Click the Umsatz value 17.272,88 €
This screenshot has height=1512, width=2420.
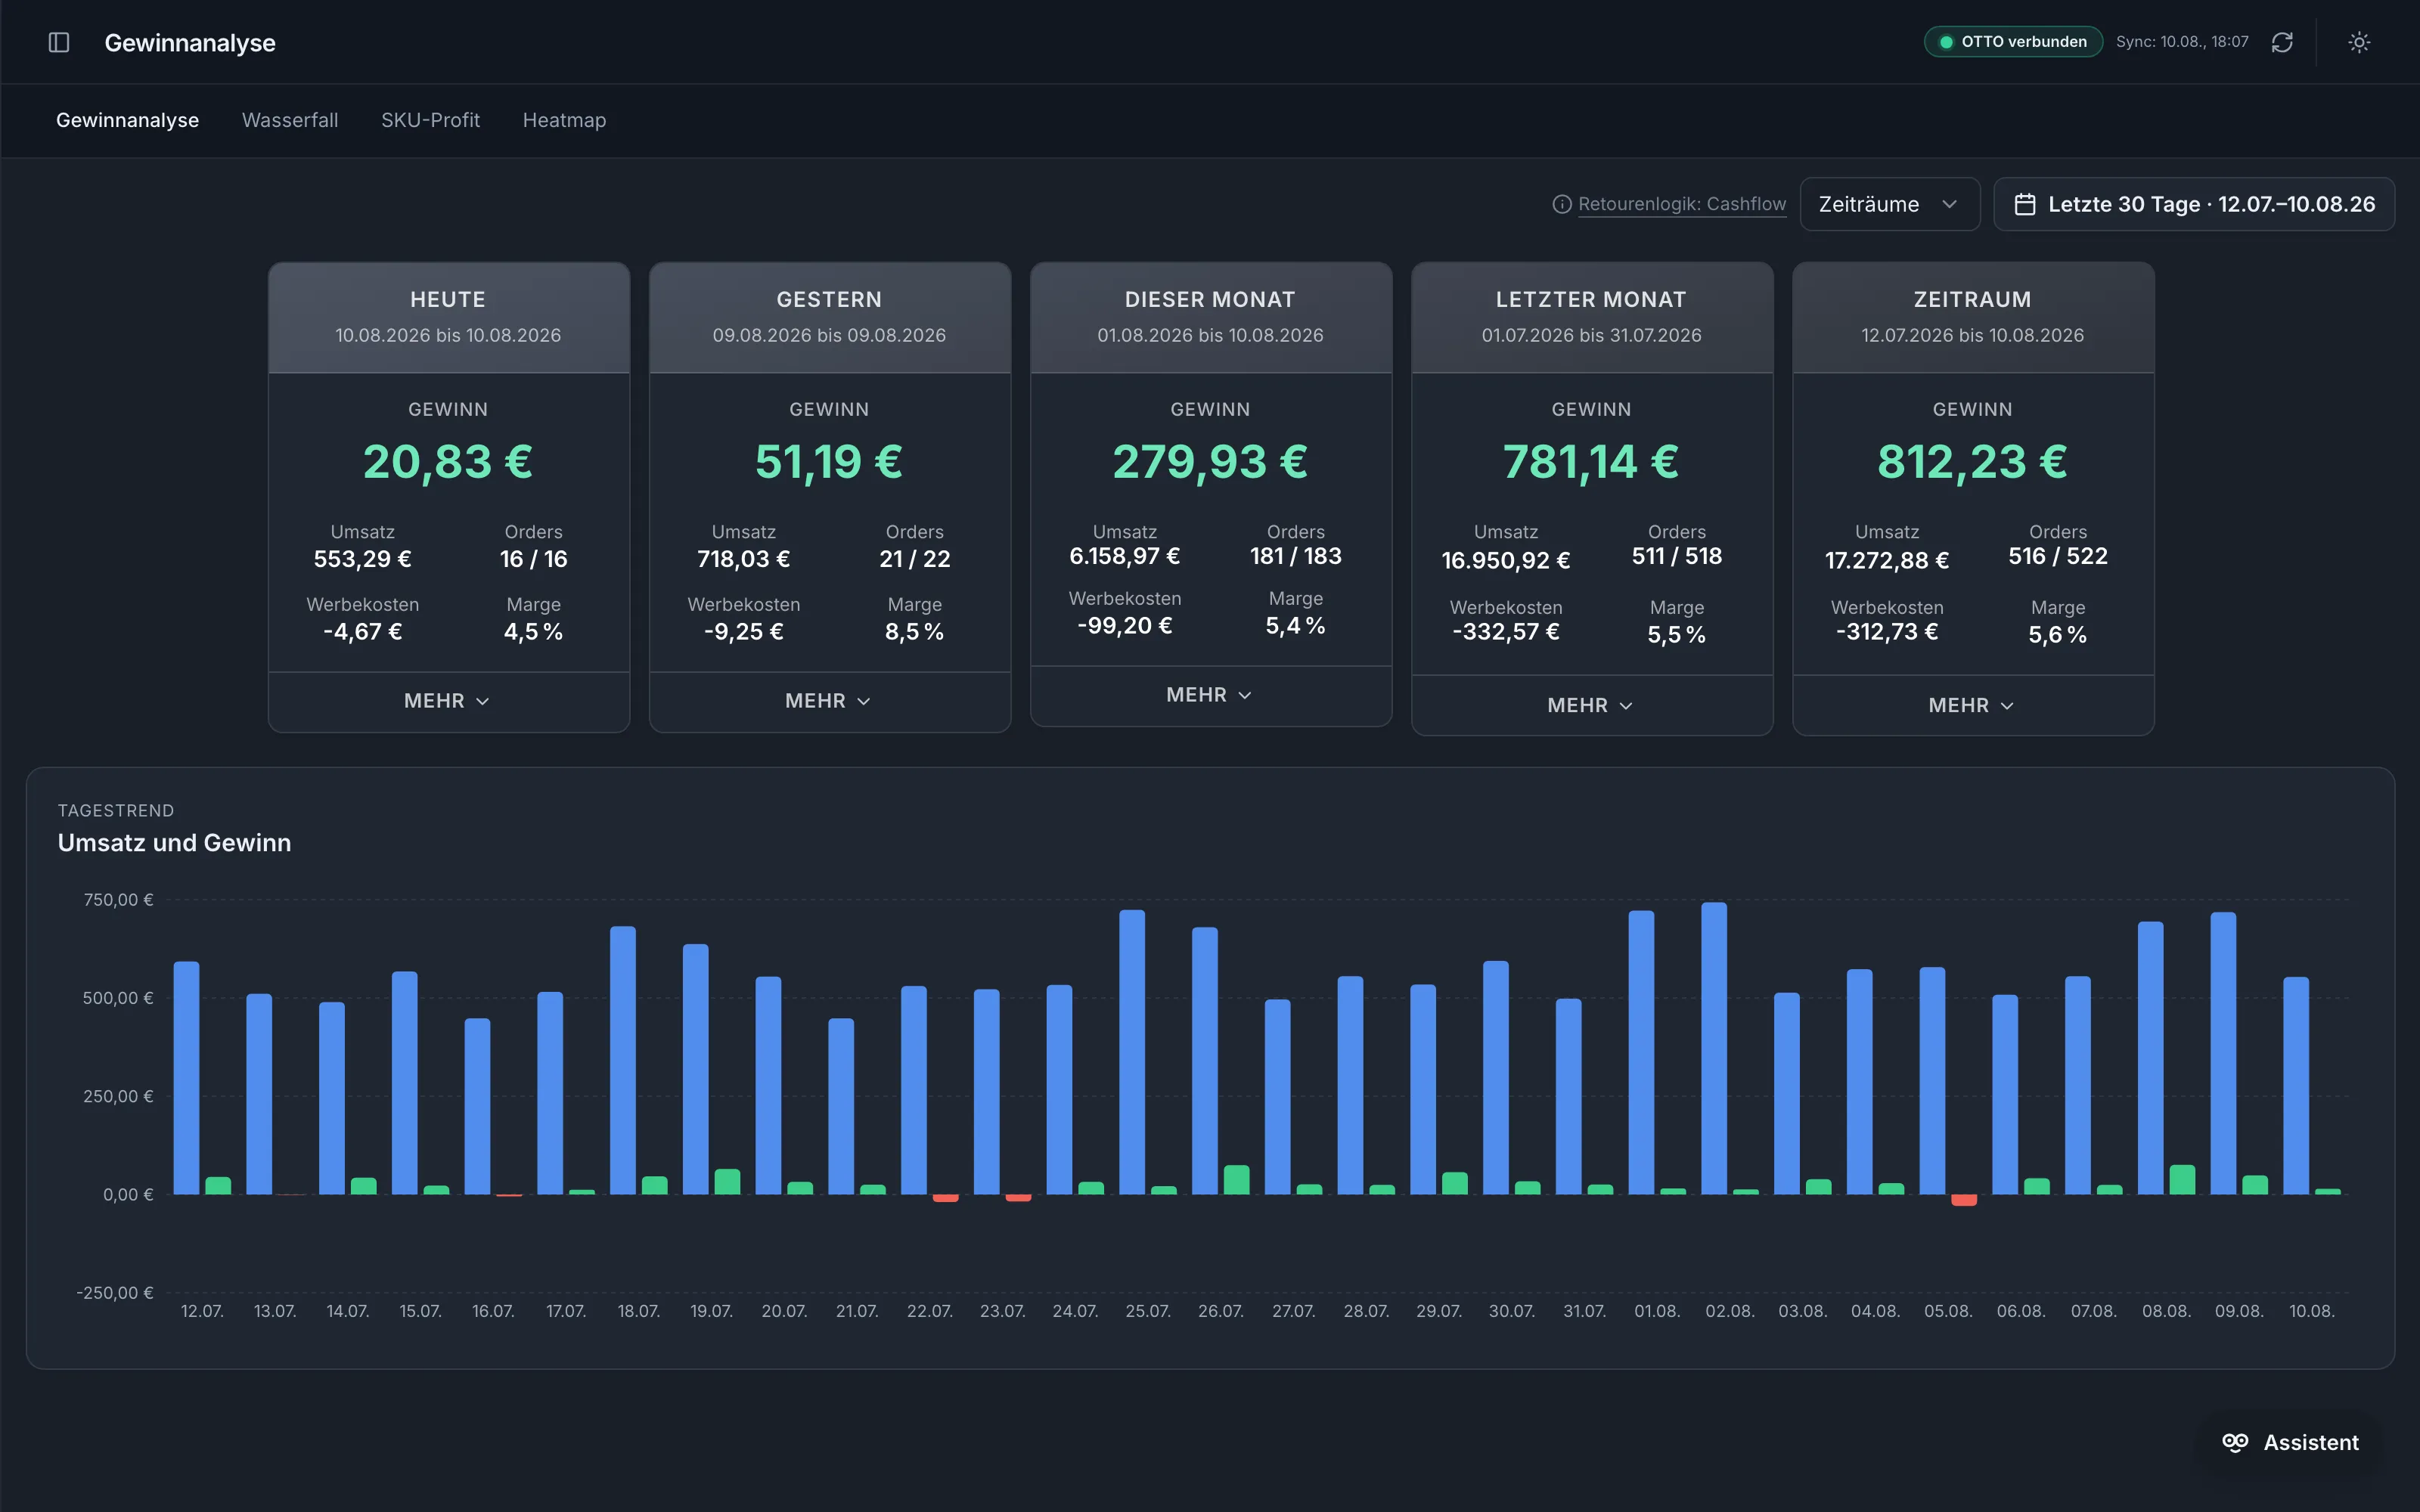(x=1887, y=561)
